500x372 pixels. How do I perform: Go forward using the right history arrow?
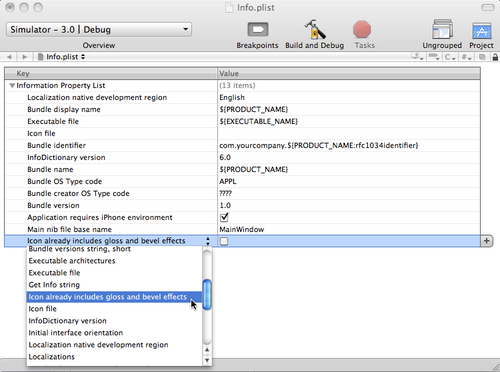point(24,57)
